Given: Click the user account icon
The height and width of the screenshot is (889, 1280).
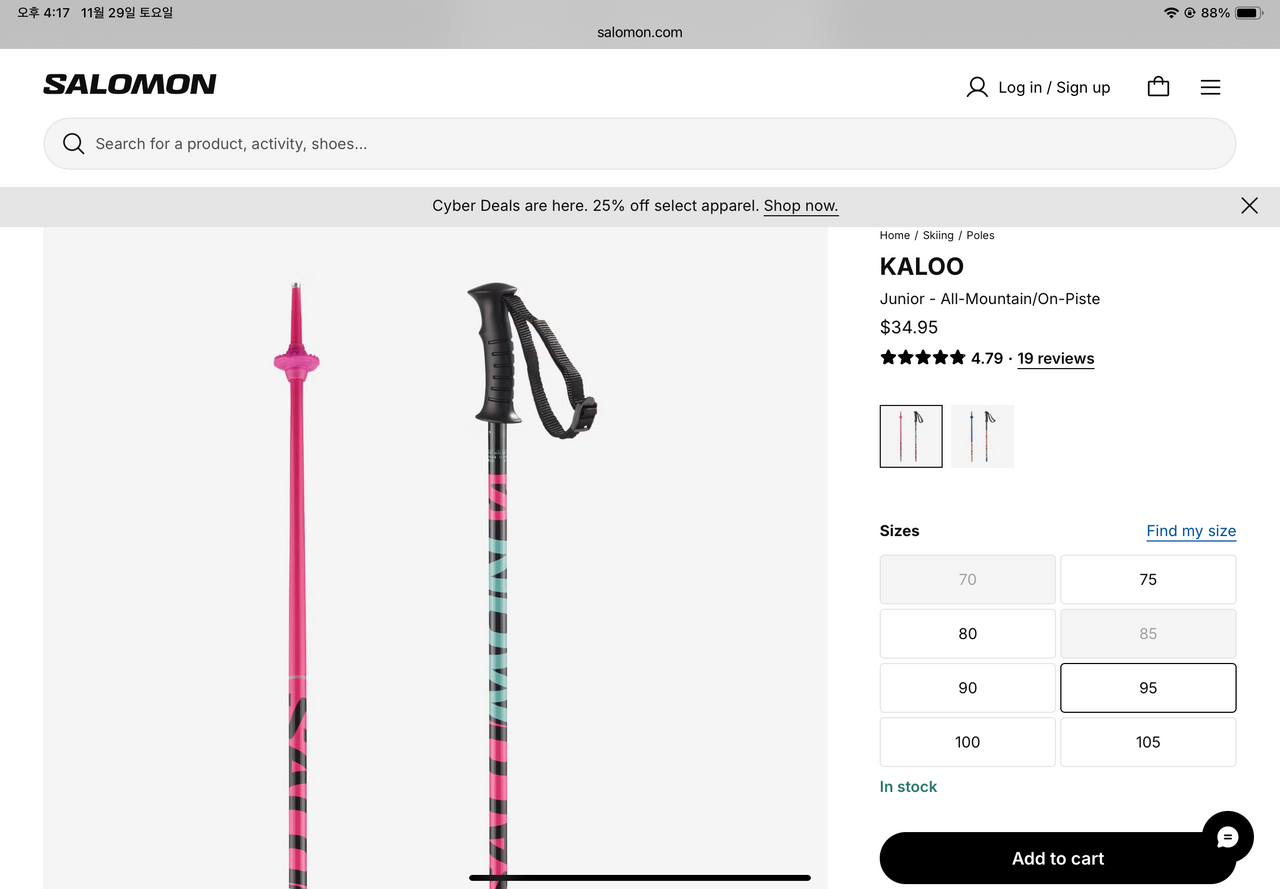Looking at the screenshot, I should (977, 87).
